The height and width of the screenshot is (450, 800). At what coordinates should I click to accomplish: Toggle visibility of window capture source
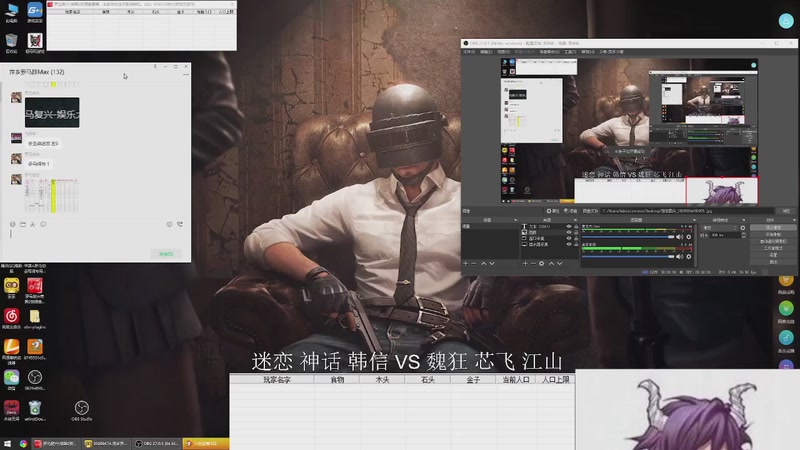pos(569,238)
